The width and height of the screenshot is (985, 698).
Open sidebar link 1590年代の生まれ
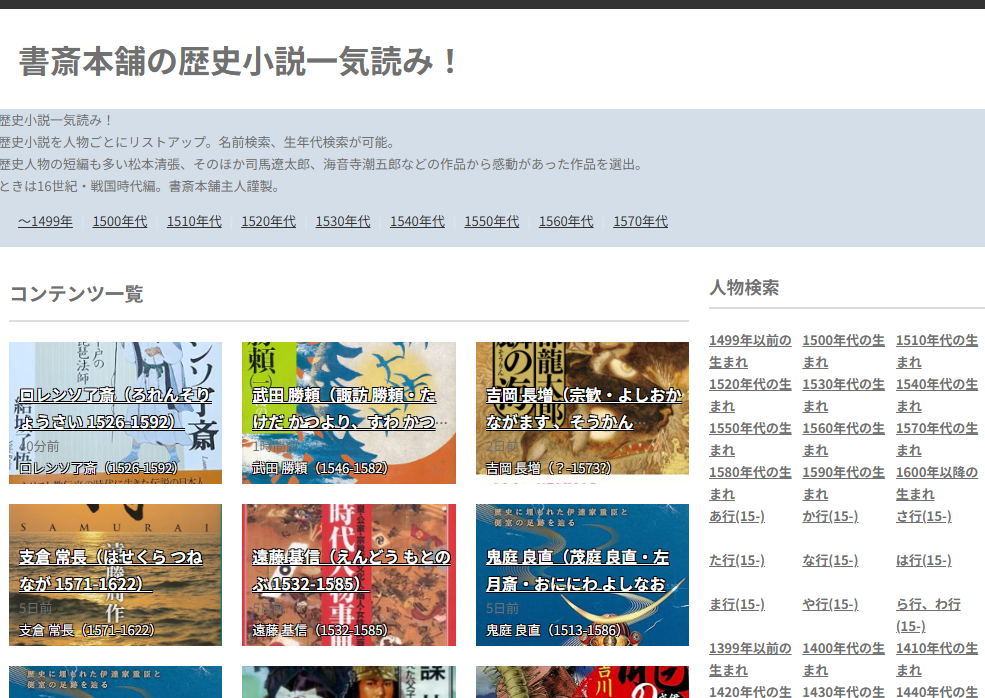point(843,483)
